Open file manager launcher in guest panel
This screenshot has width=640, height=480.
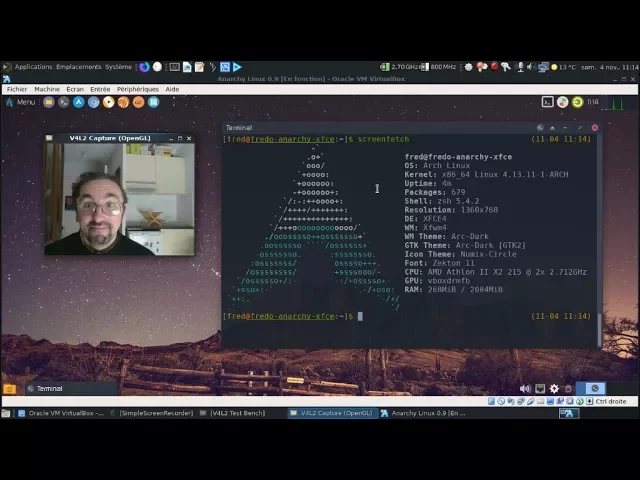tap(49, 102)
